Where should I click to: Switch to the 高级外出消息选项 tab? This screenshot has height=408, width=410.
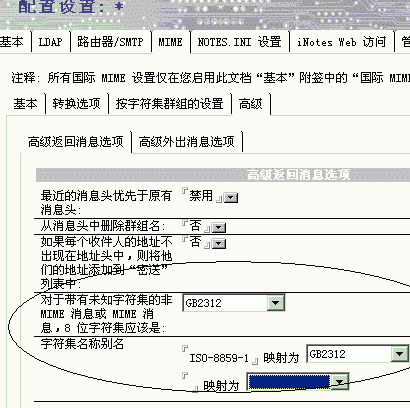(187, 142)
